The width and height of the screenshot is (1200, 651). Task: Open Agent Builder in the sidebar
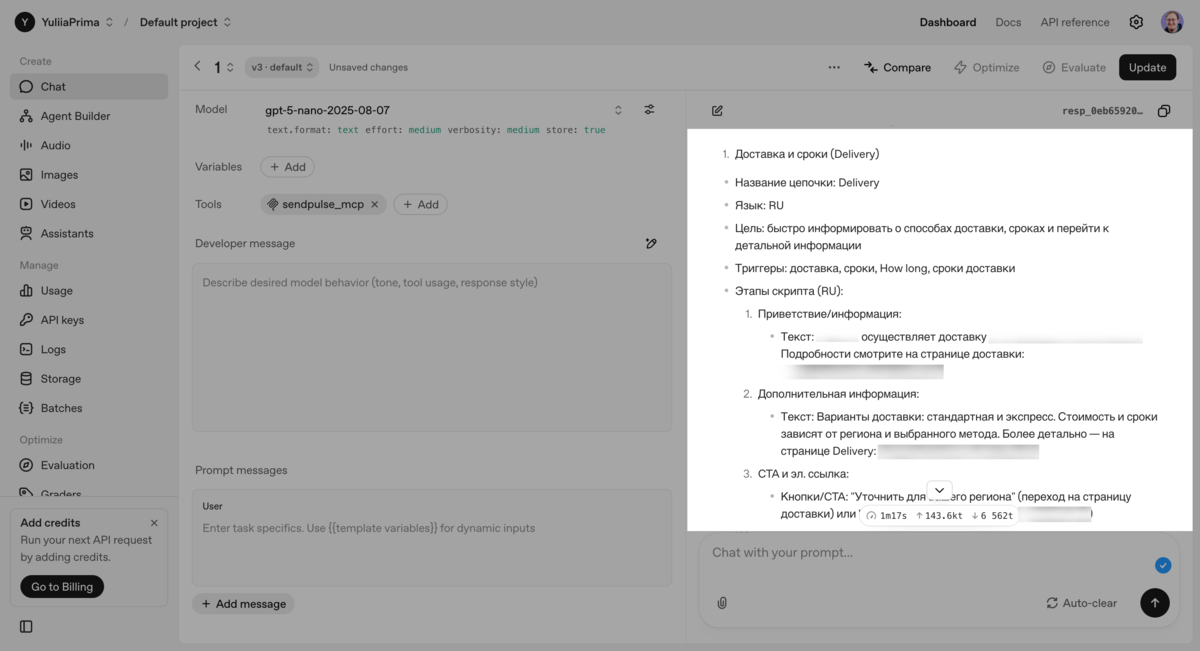coord(75,116)
